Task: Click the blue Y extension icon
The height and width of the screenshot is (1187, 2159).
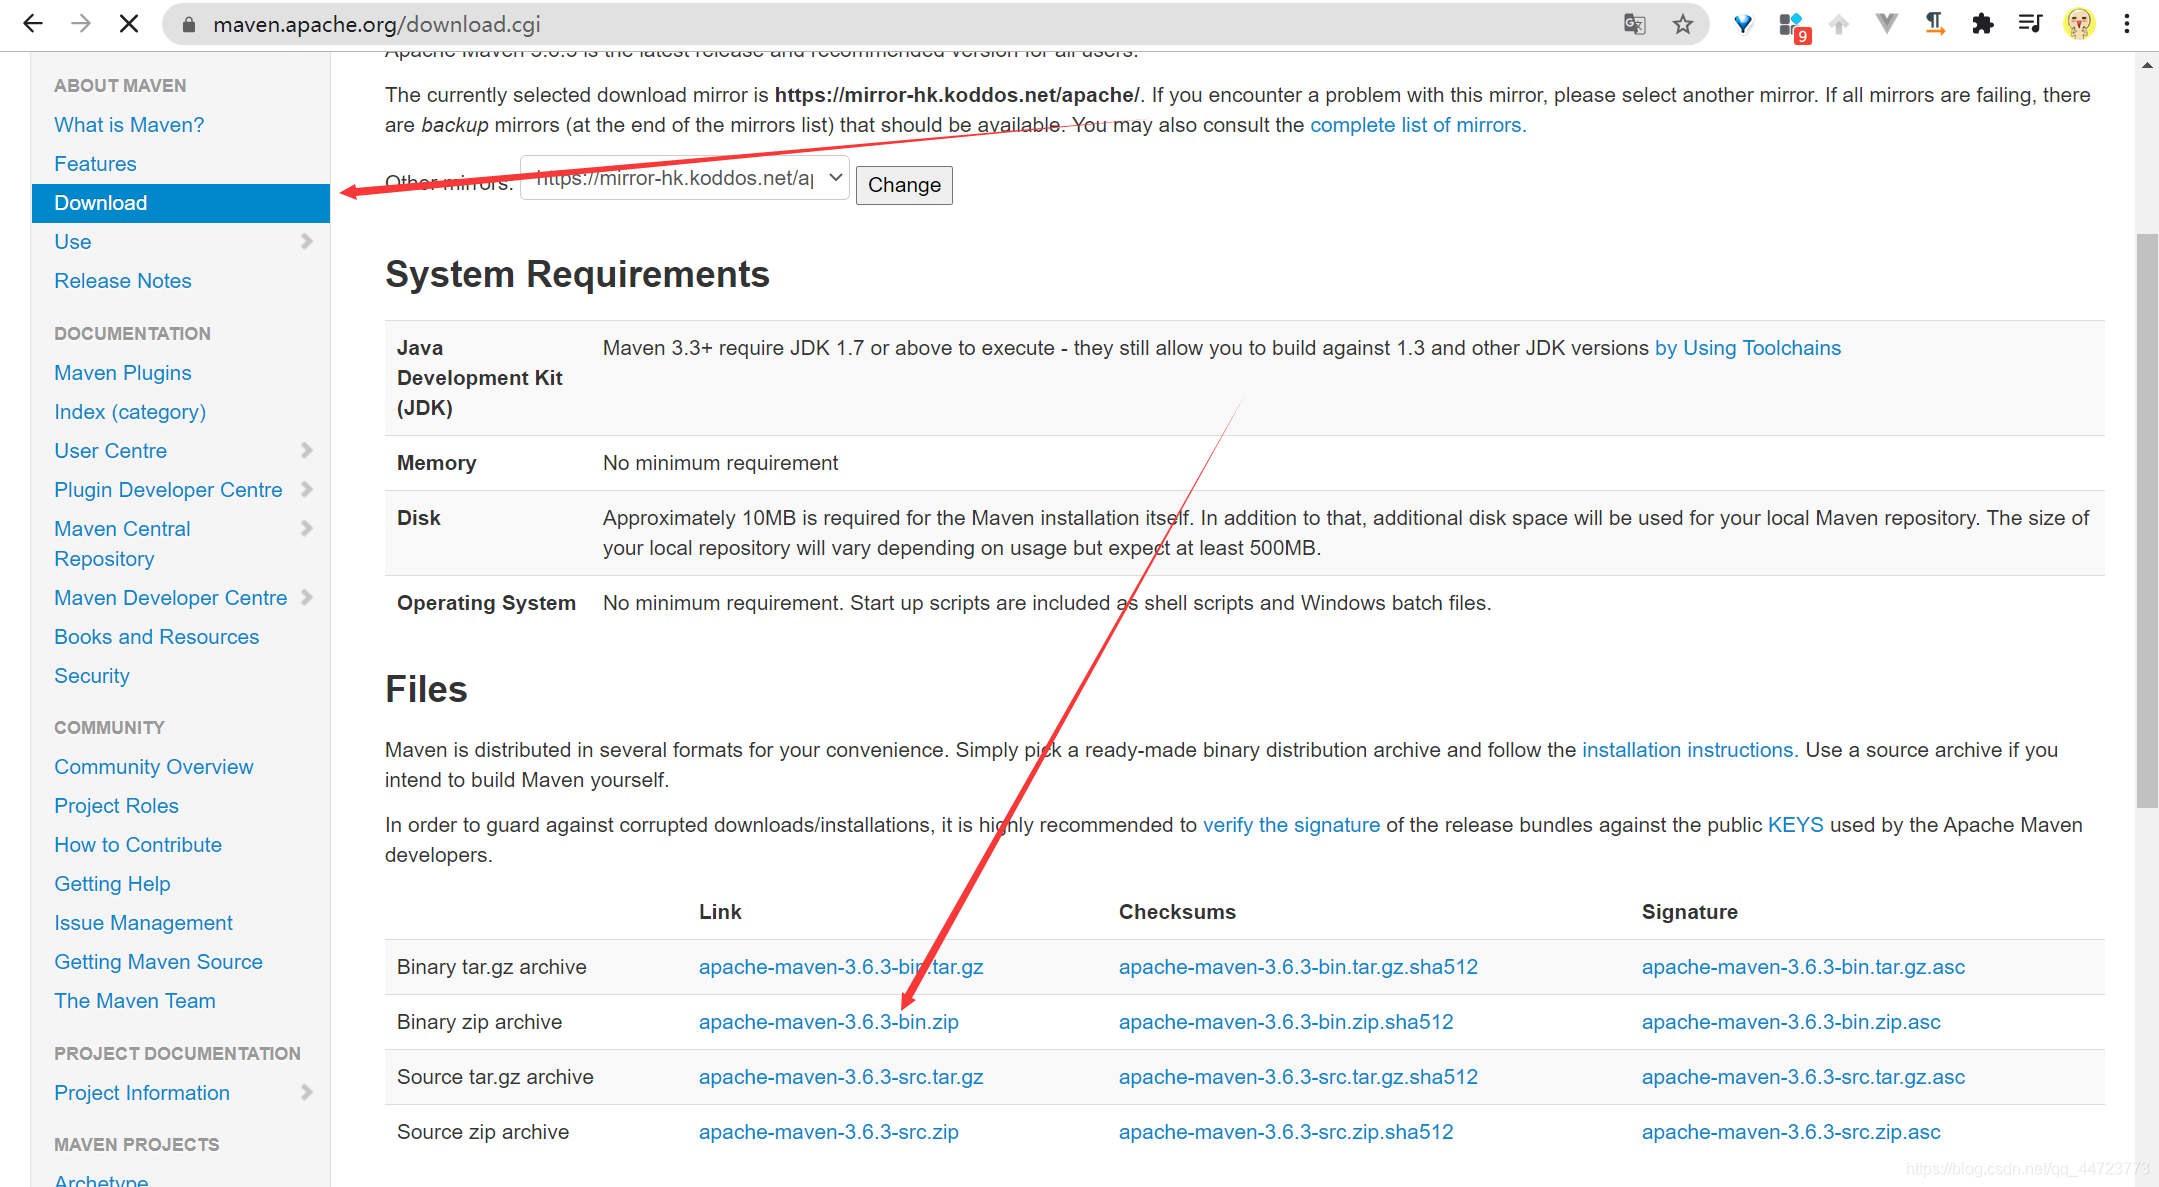Action: click(x=1743, y=24)
